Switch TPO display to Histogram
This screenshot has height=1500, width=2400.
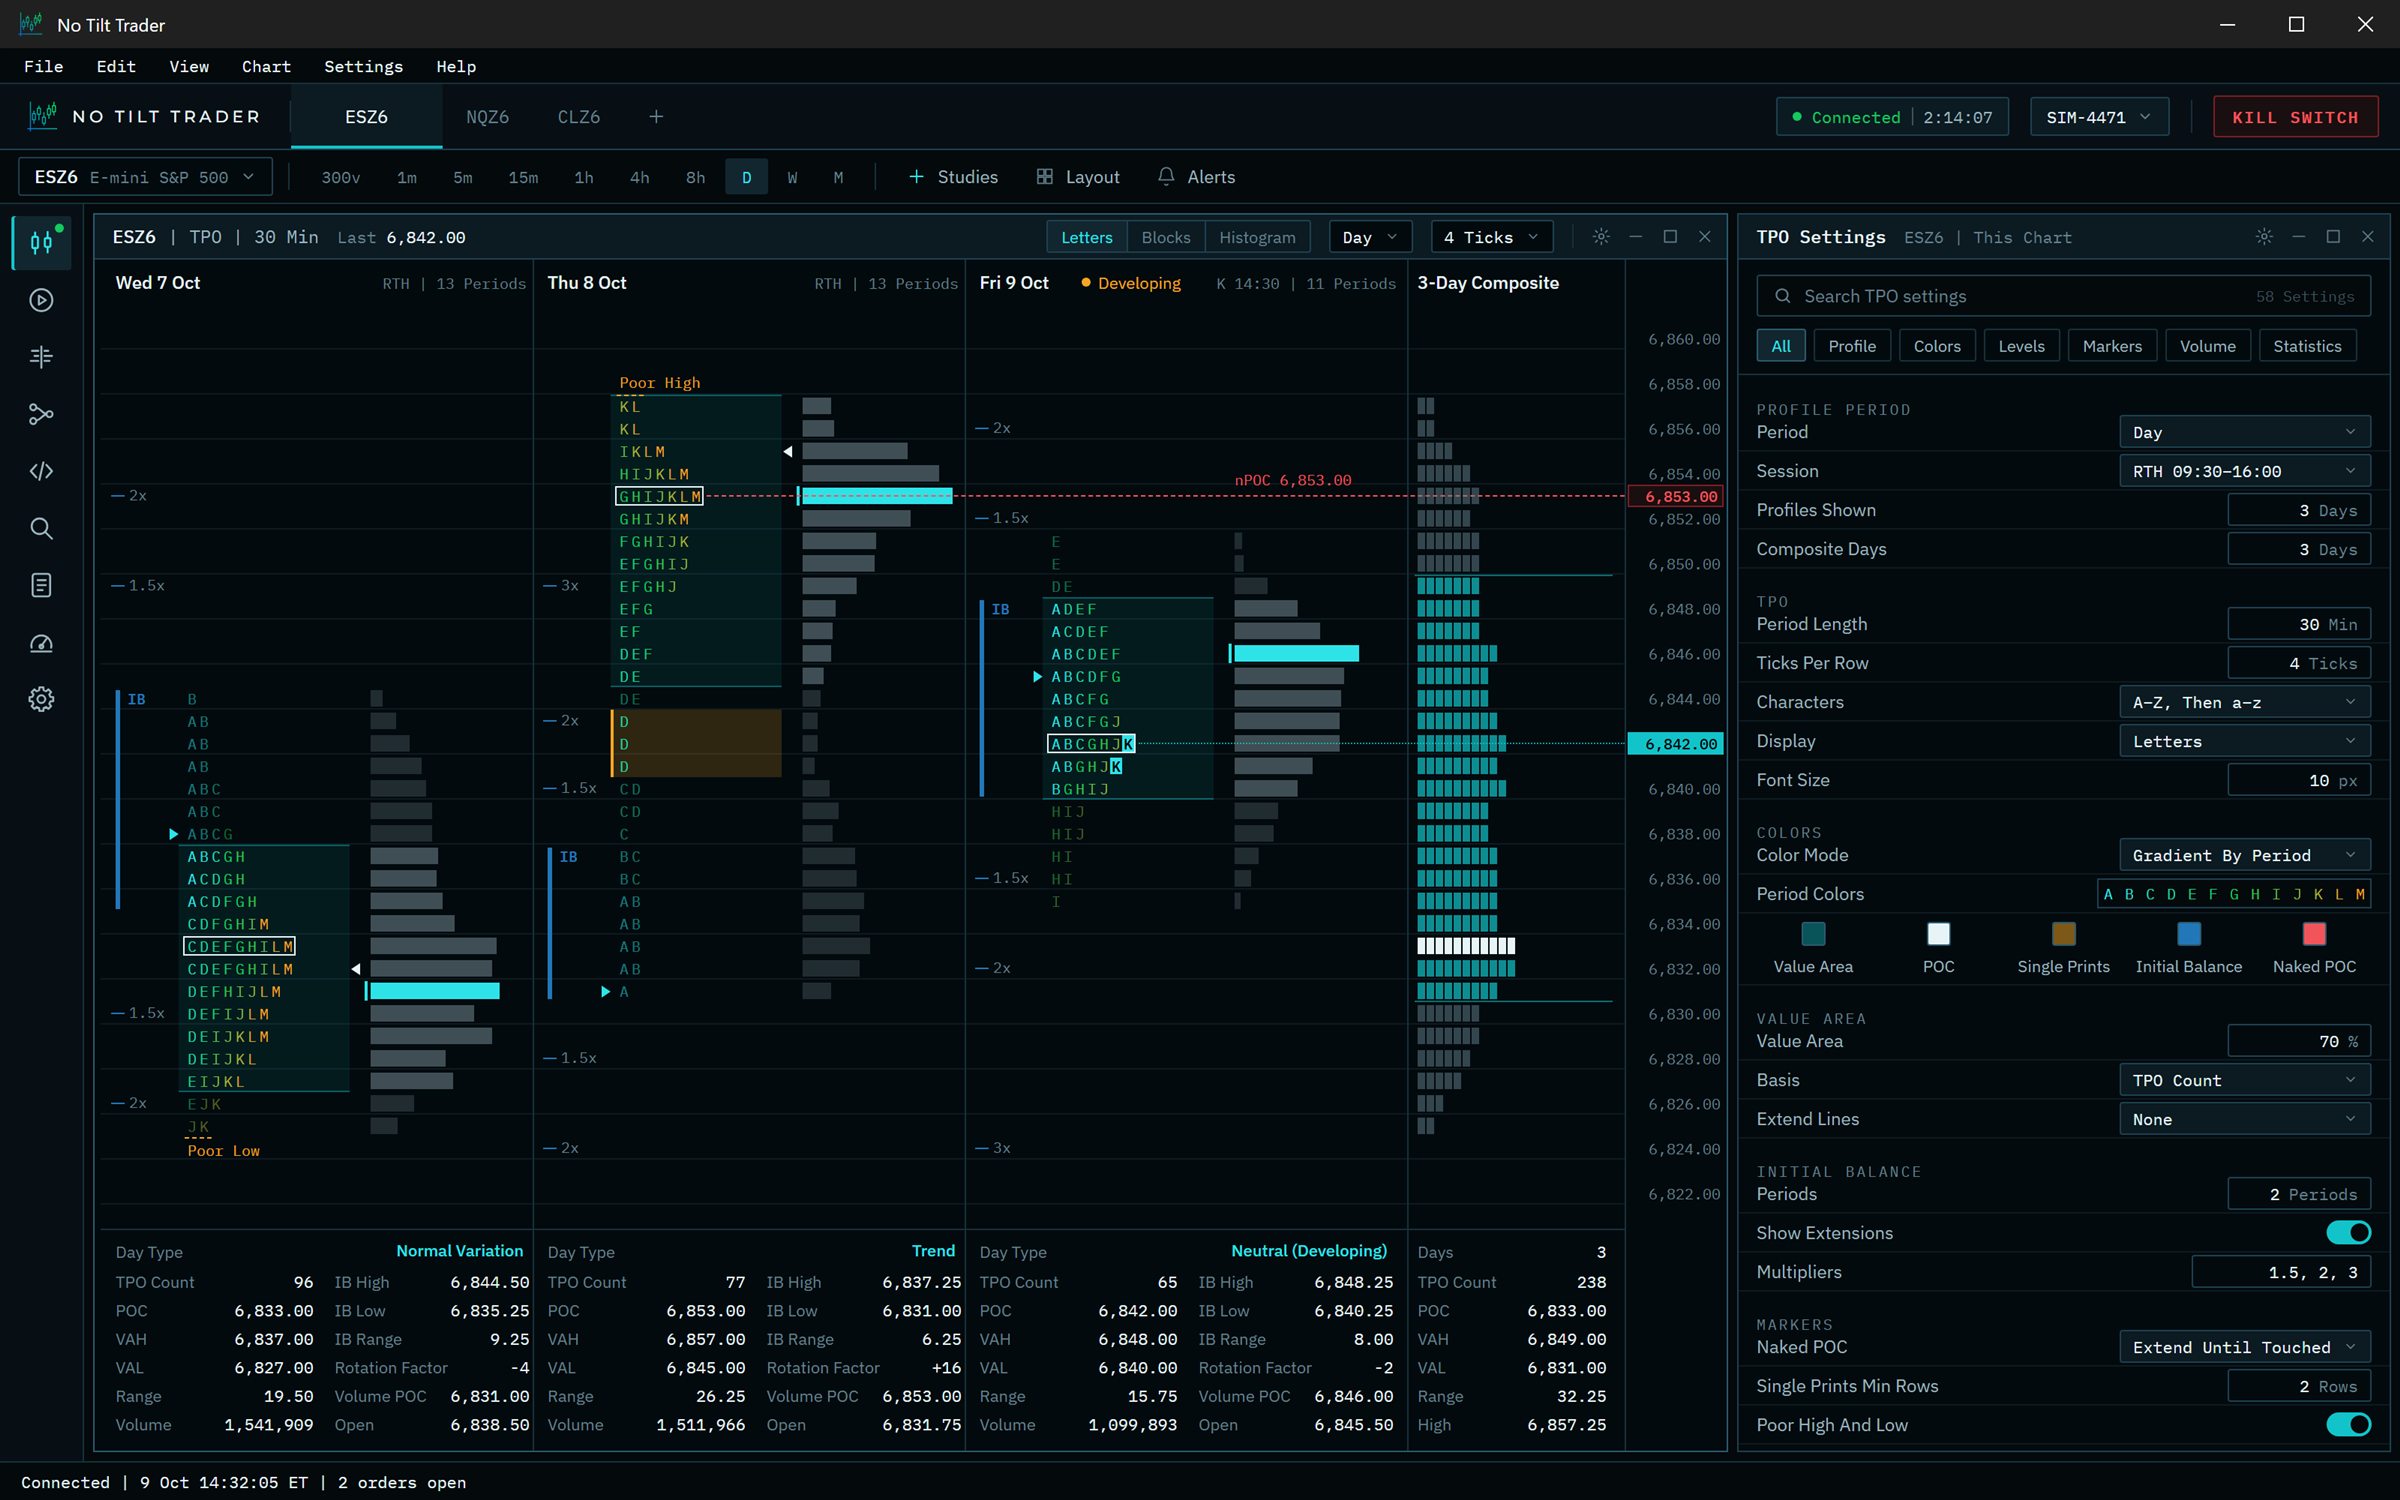1257,237
